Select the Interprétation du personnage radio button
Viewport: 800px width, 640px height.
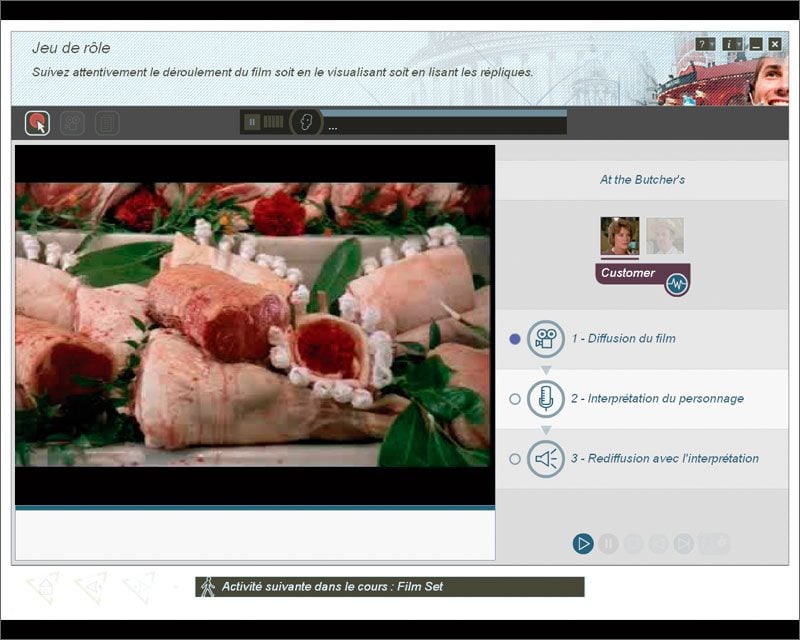pos(515,399)
